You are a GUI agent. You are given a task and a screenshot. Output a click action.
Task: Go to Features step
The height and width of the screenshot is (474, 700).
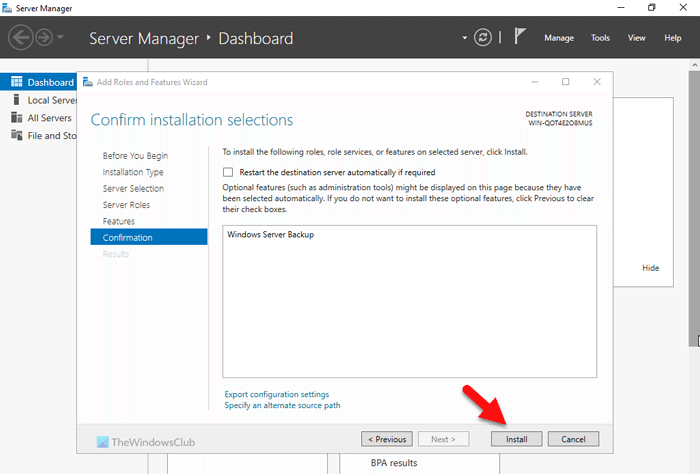(x=118, y=221)
